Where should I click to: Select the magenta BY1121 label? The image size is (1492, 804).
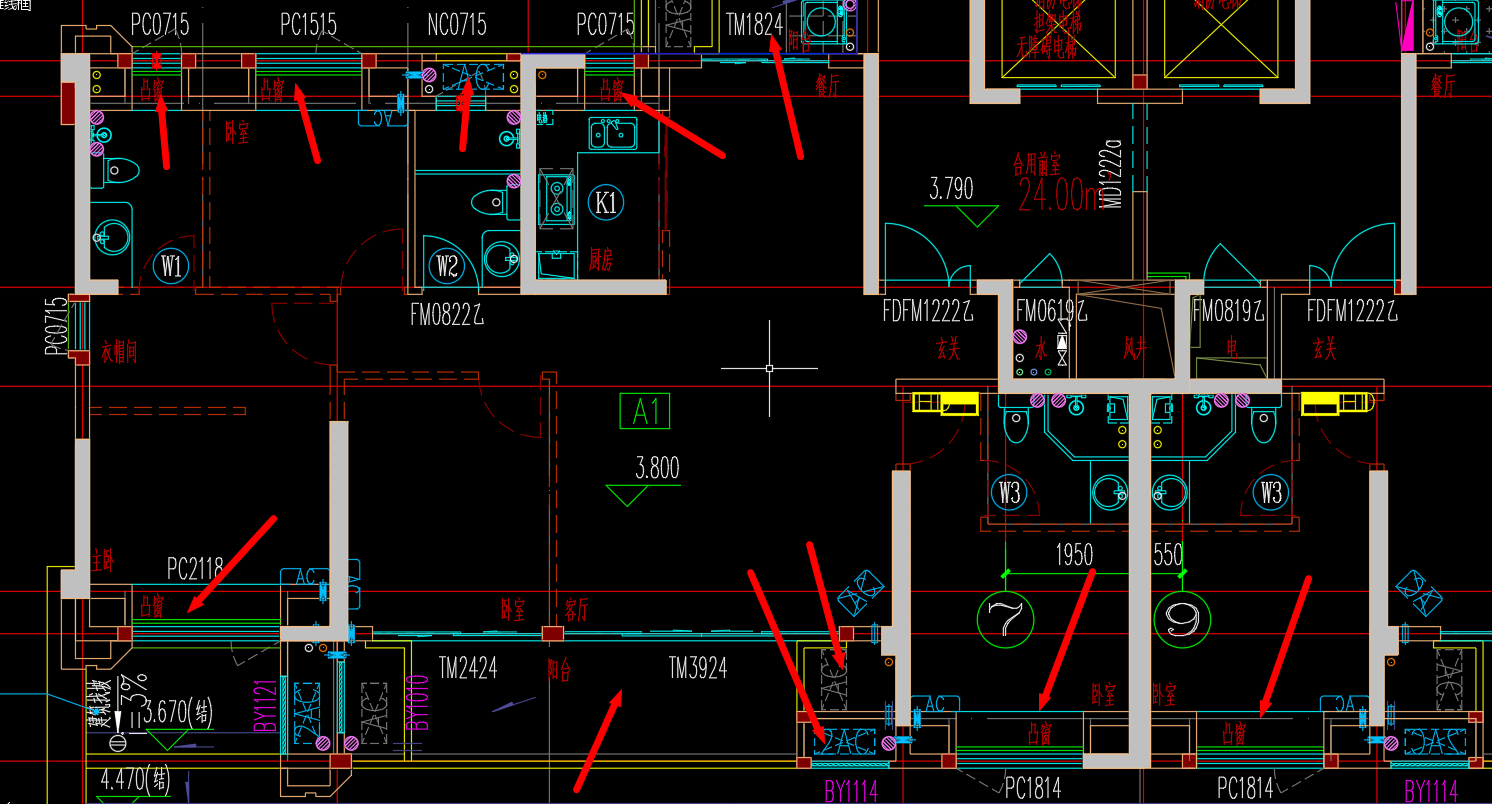click(x=266, y=705)
